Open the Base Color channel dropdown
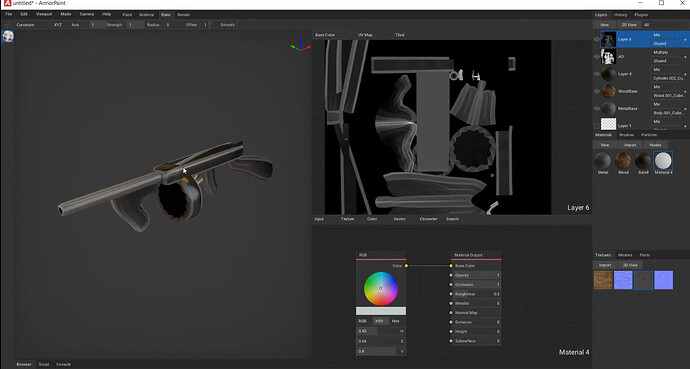The image size is (690, 369). pyautogui.click(x=330, y=35)
